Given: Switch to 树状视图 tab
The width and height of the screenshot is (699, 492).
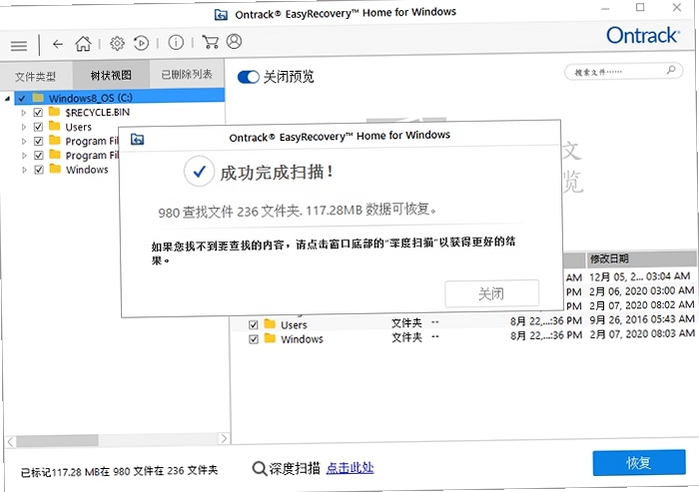Looking at the screenshot, I should [111, 75].
